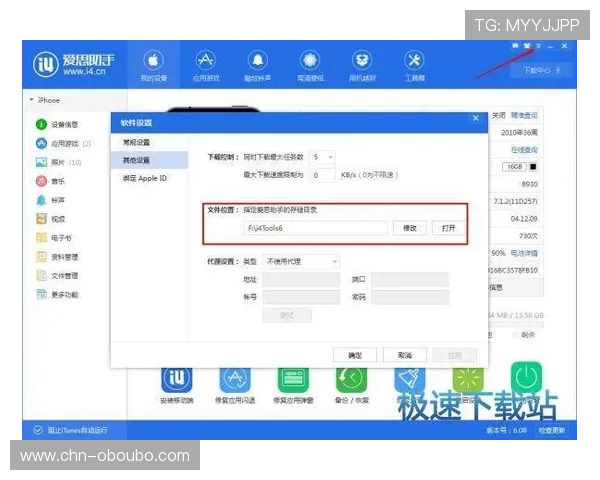Click the greyed Apply button
This screenshot has height=480, width=600.
coord(455,355)
